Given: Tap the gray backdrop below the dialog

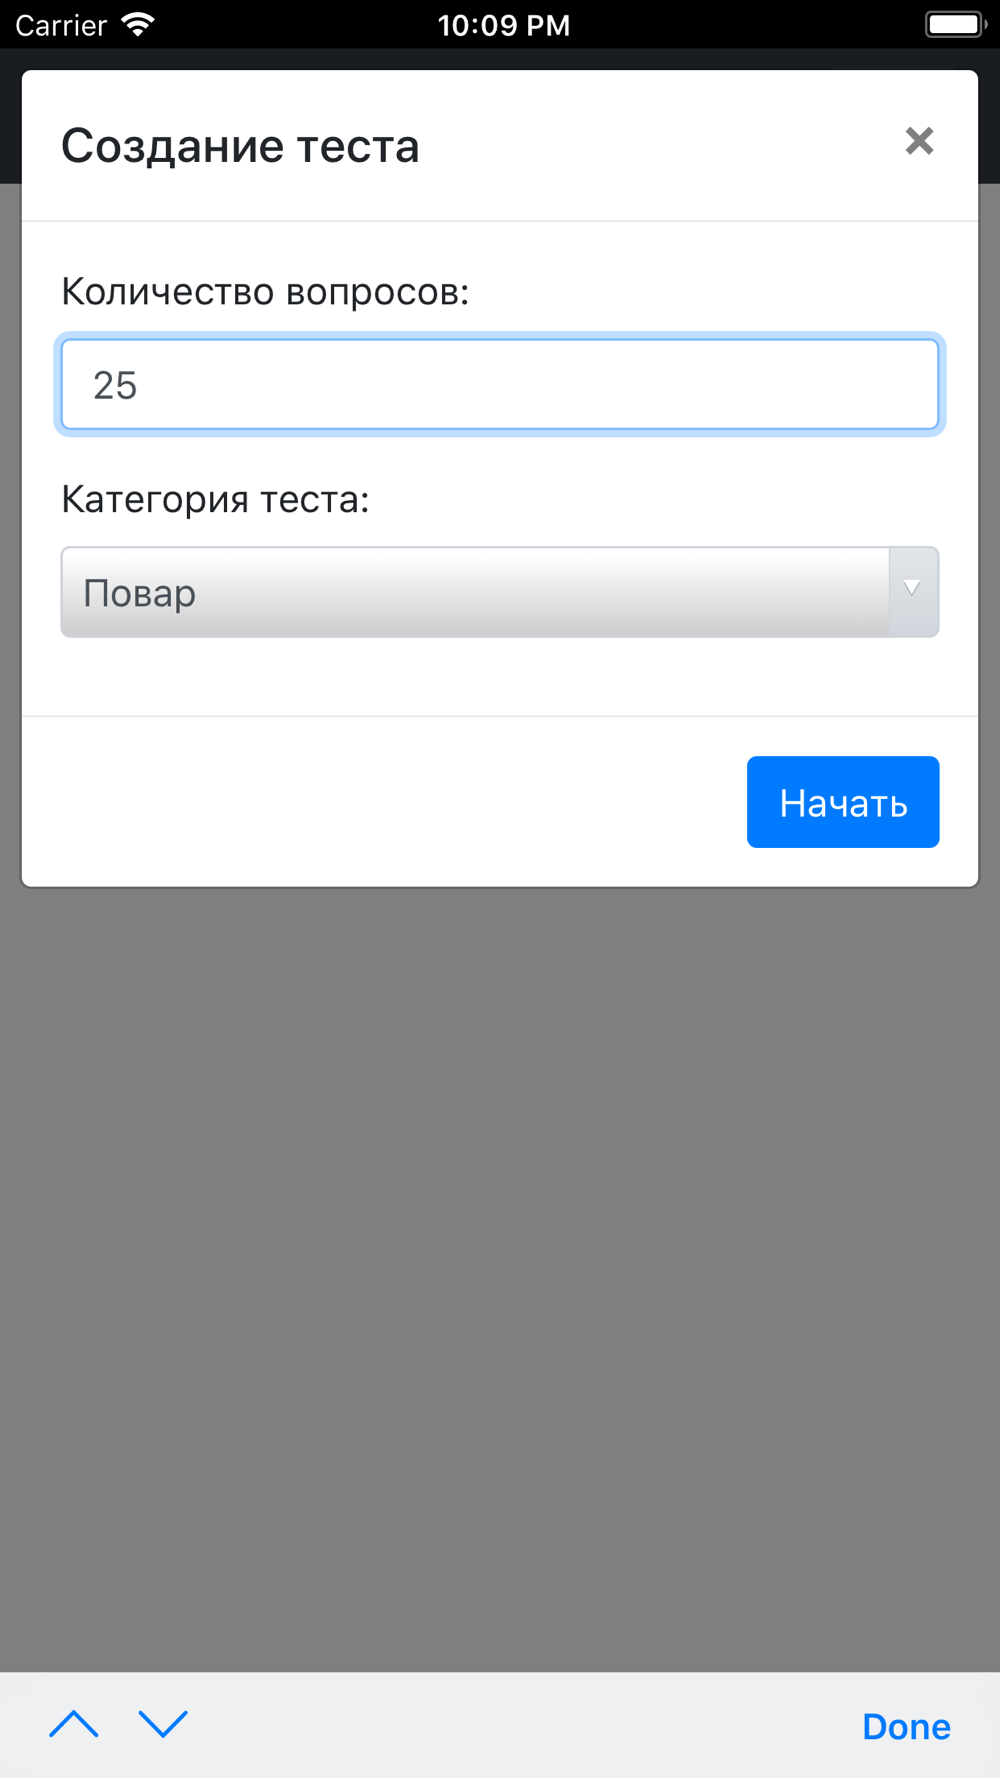Looking at the screenshot, I should [500, 1280].
